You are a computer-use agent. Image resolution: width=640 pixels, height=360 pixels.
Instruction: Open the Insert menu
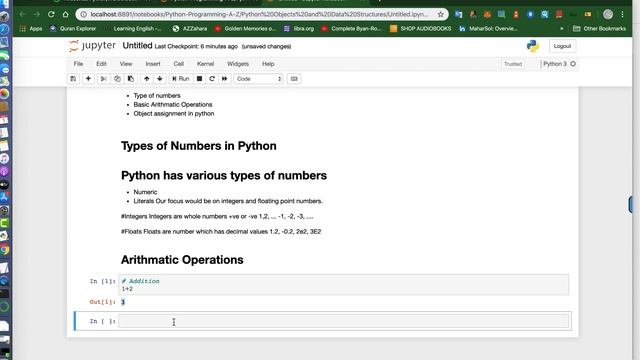point(153,64)
